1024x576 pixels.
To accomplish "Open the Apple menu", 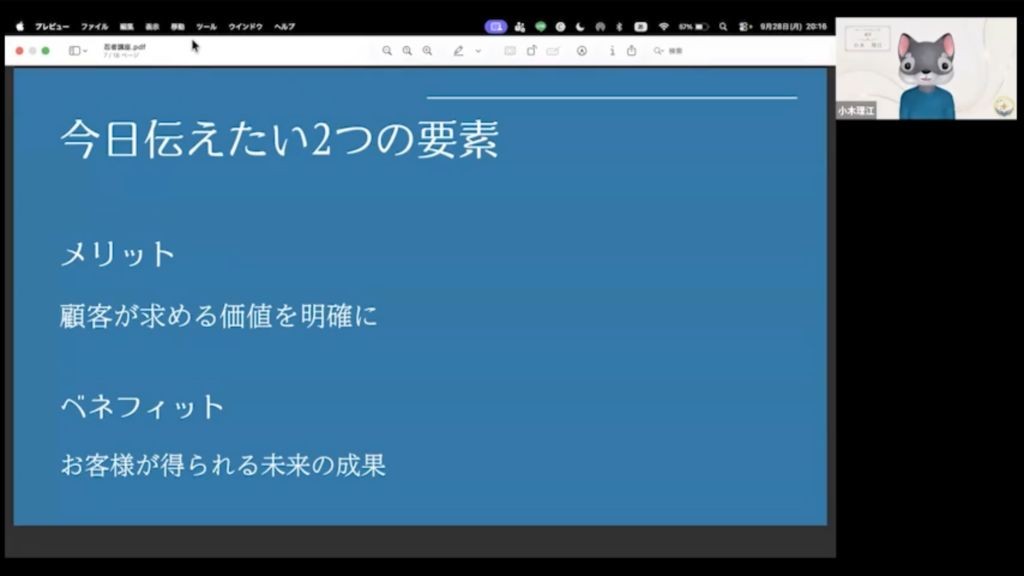I will tap(20, 27).
